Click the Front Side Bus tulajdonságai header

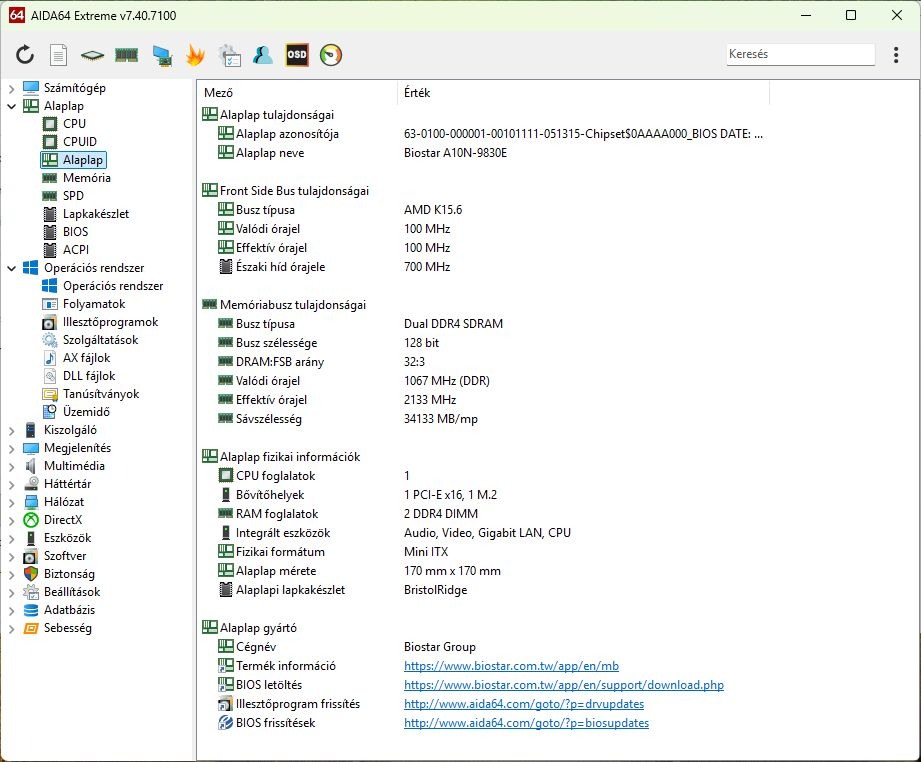[x=285, y=191]
